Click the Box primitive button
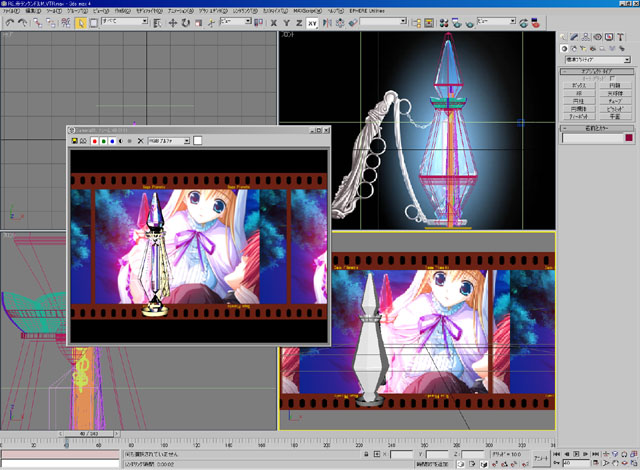Image resolution: width=640 pixels, height=470 pixels. click(579, 86)
